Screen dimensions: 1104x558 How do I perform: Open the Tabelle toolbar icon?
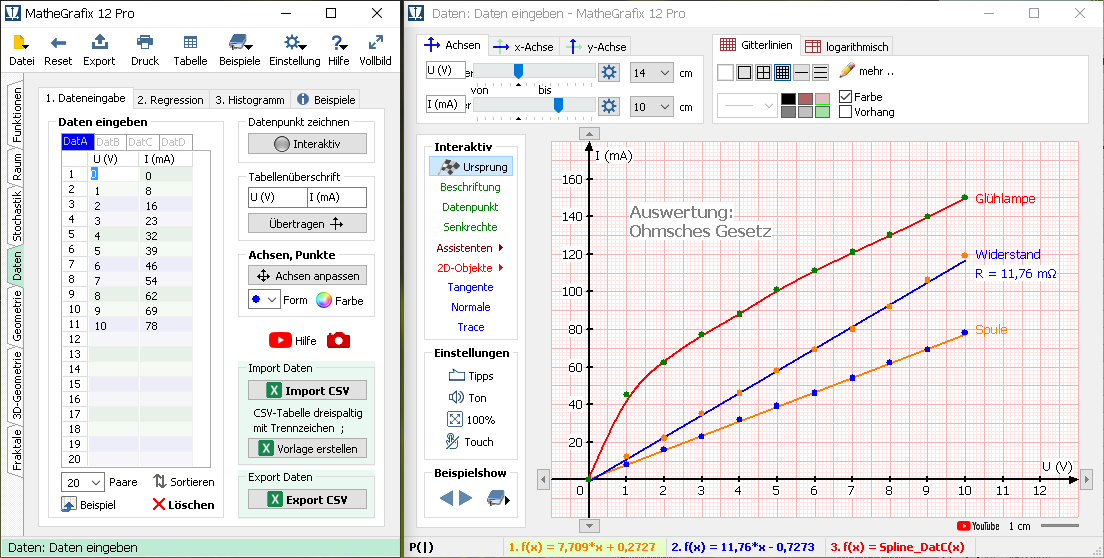[190, 42]
